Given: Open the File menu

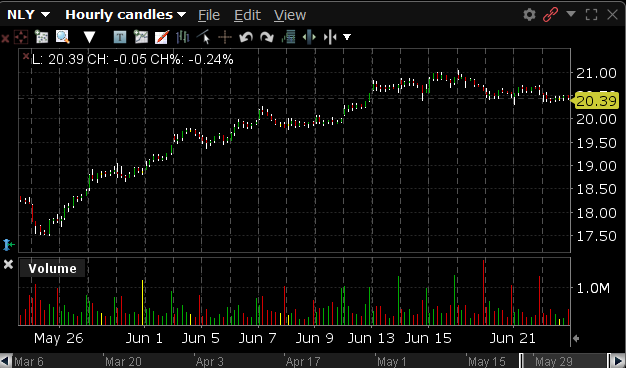Looking at the screenshot, I should pyautogui.click(x=209, y=15).
